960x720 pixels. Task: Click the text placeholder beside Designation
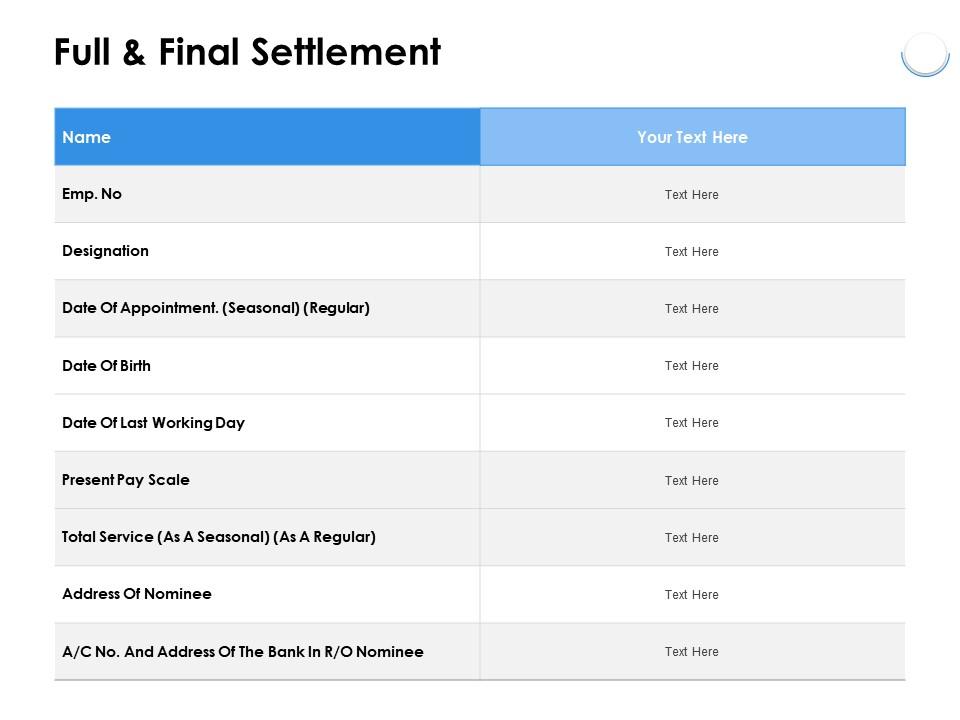pyautogui.click(x=692, y=252)
